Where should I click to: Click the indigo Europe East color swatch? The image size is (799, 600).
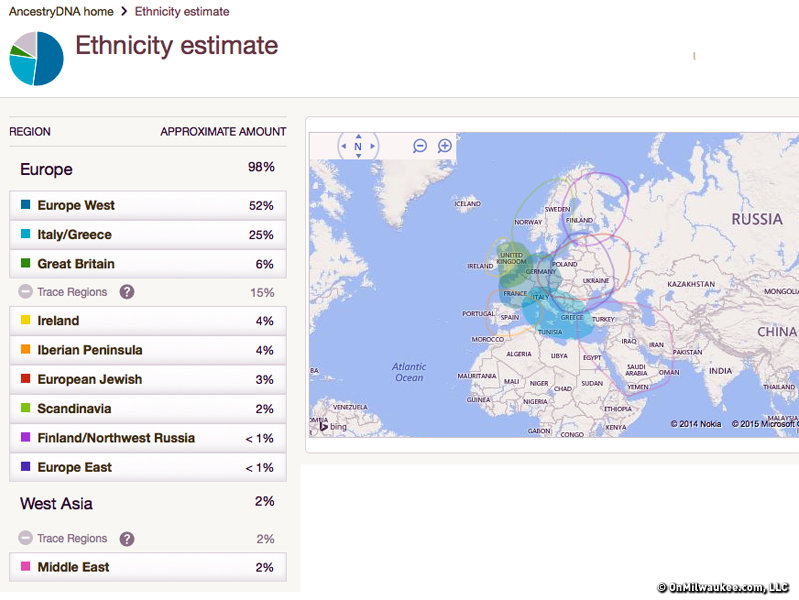25,466
